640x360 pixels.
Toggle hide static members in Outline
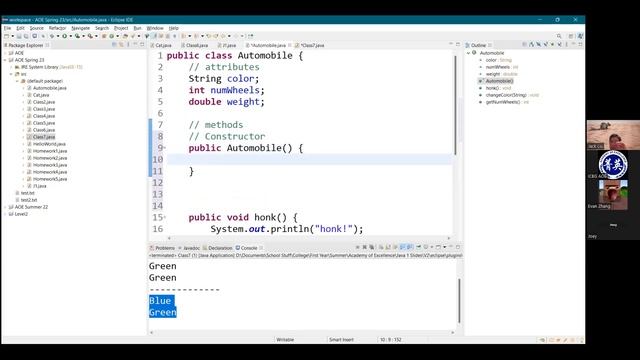pos(546,44)
